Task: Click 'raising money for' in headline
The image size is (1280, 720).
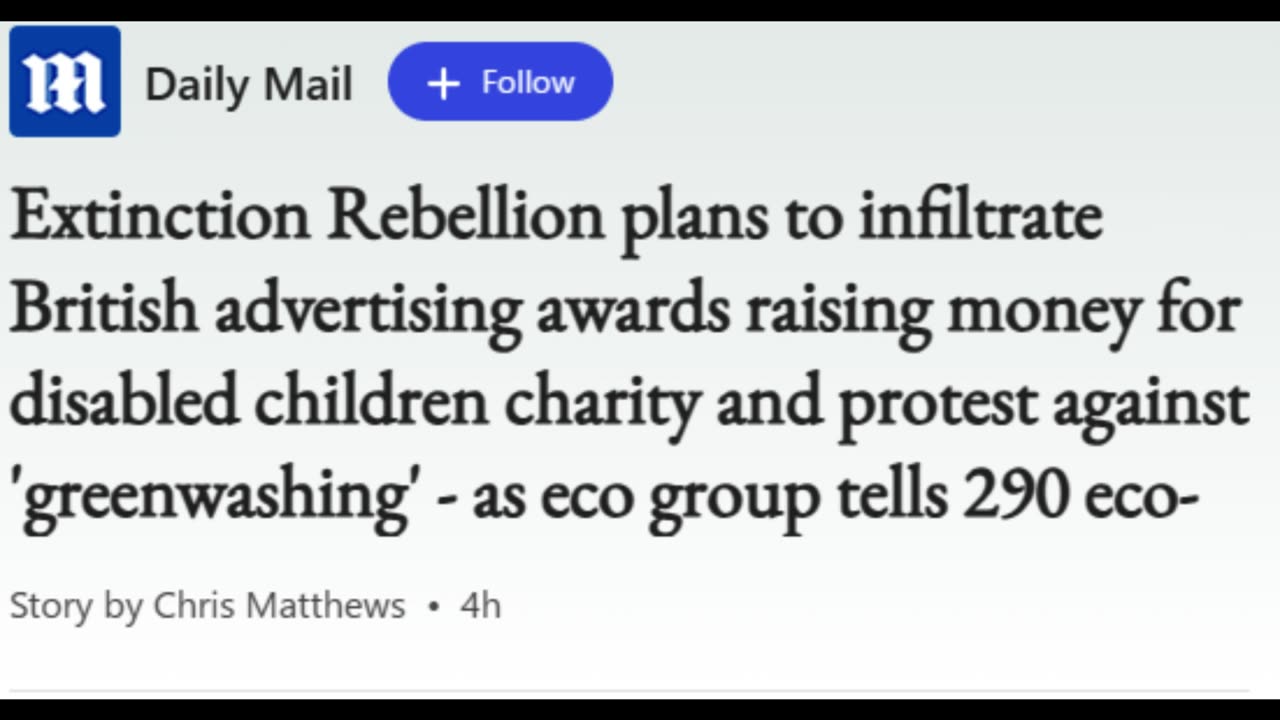Action: click(x=991, y=311)
